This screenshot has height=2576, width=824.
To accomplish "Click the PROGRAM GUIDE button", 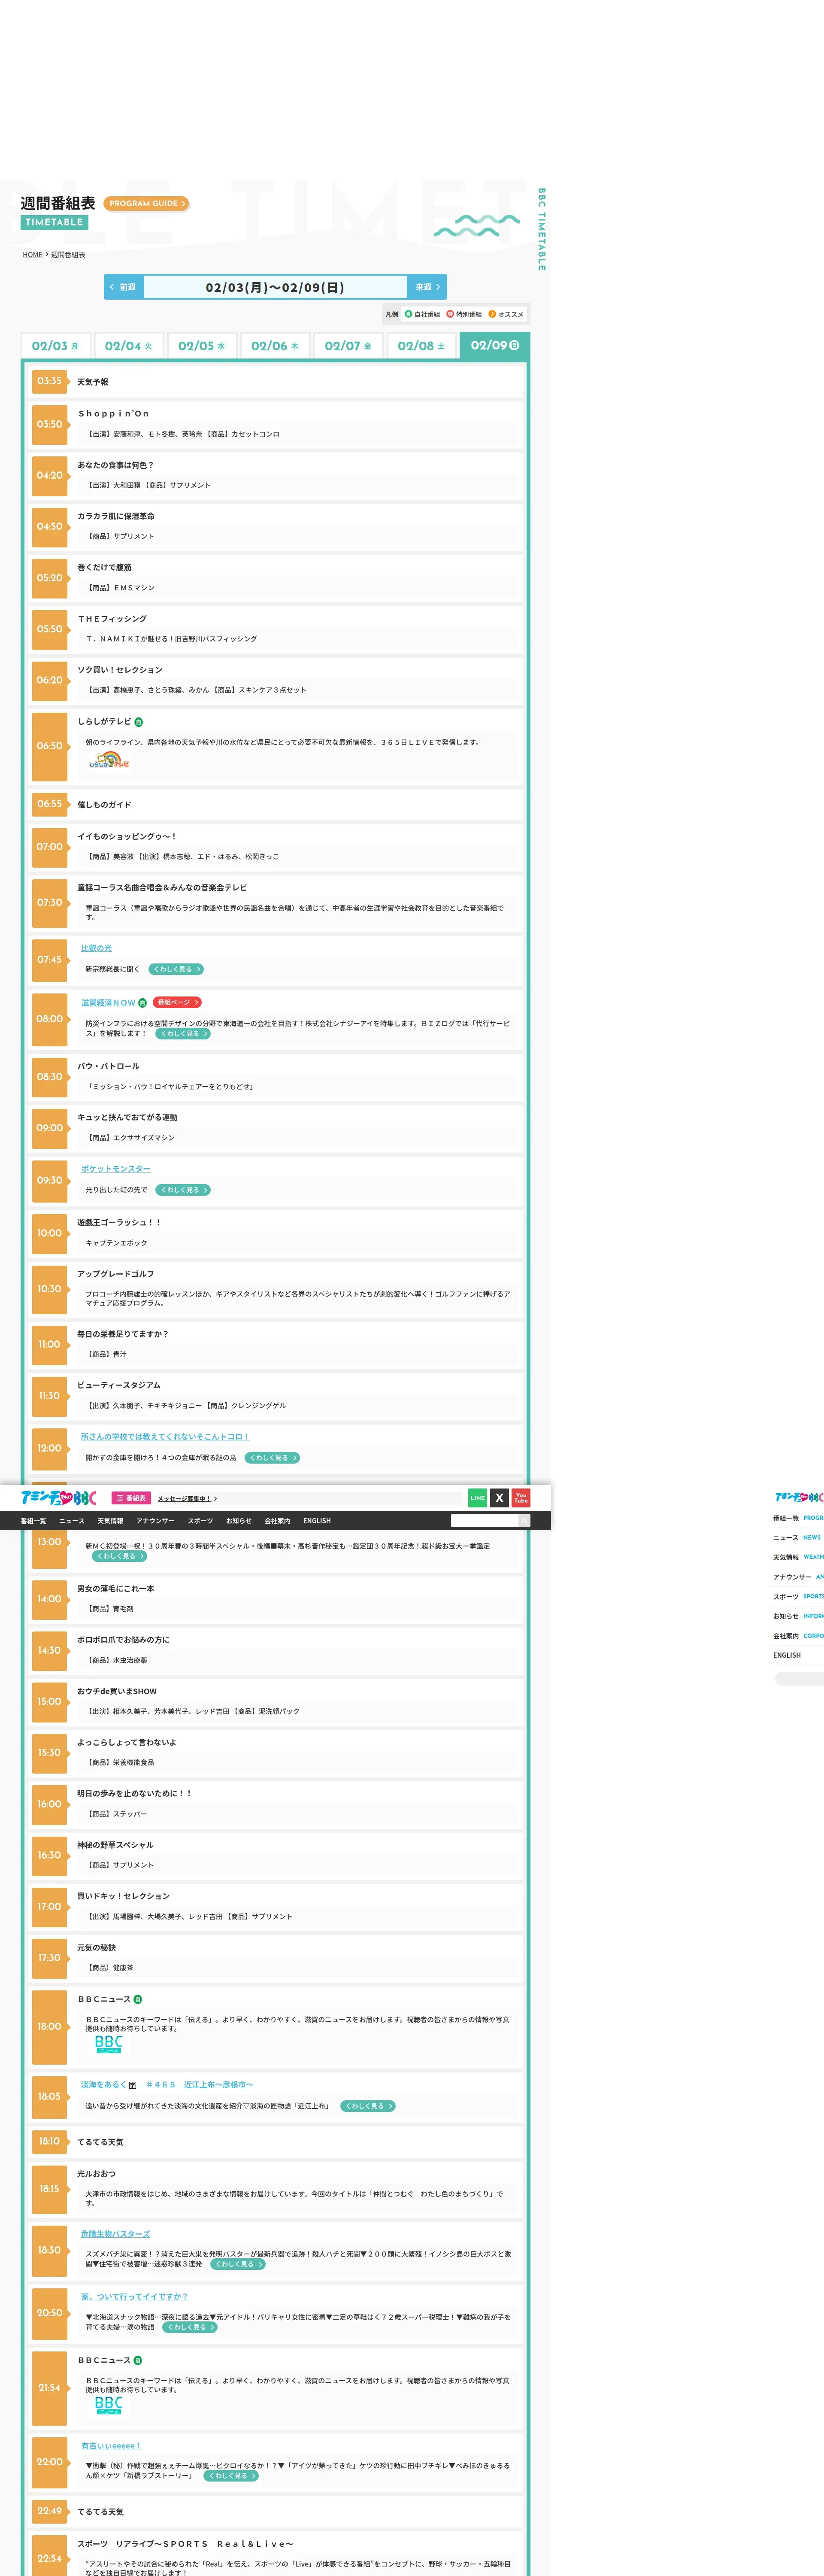I will tap(146, 203).
